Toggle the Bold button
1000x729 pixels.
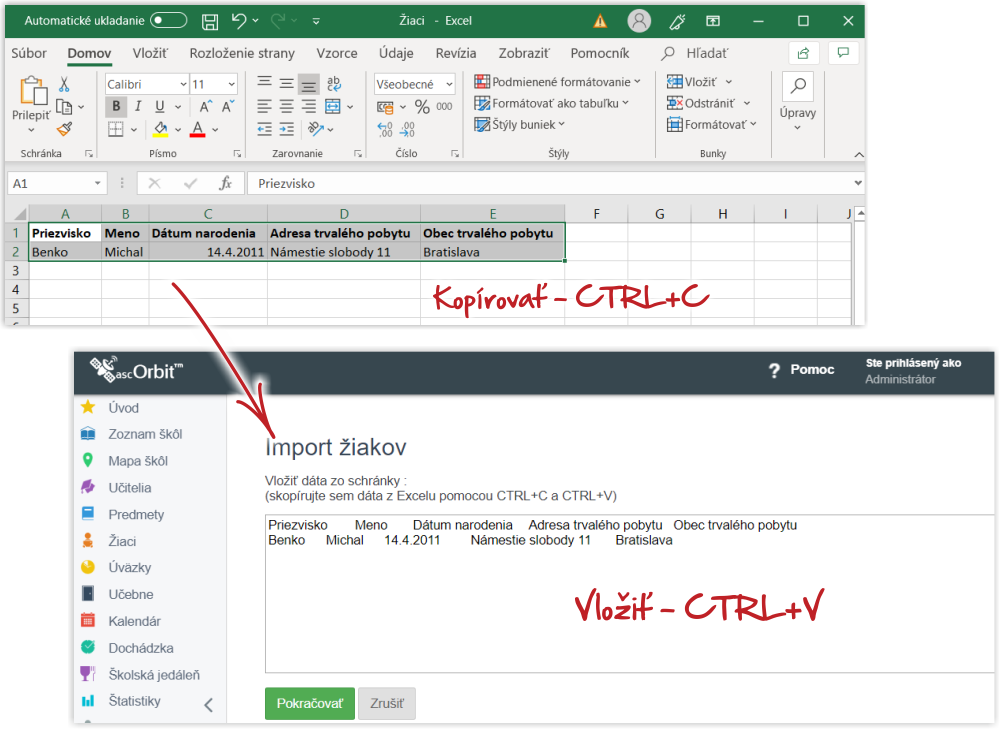(x=115, y=107)
